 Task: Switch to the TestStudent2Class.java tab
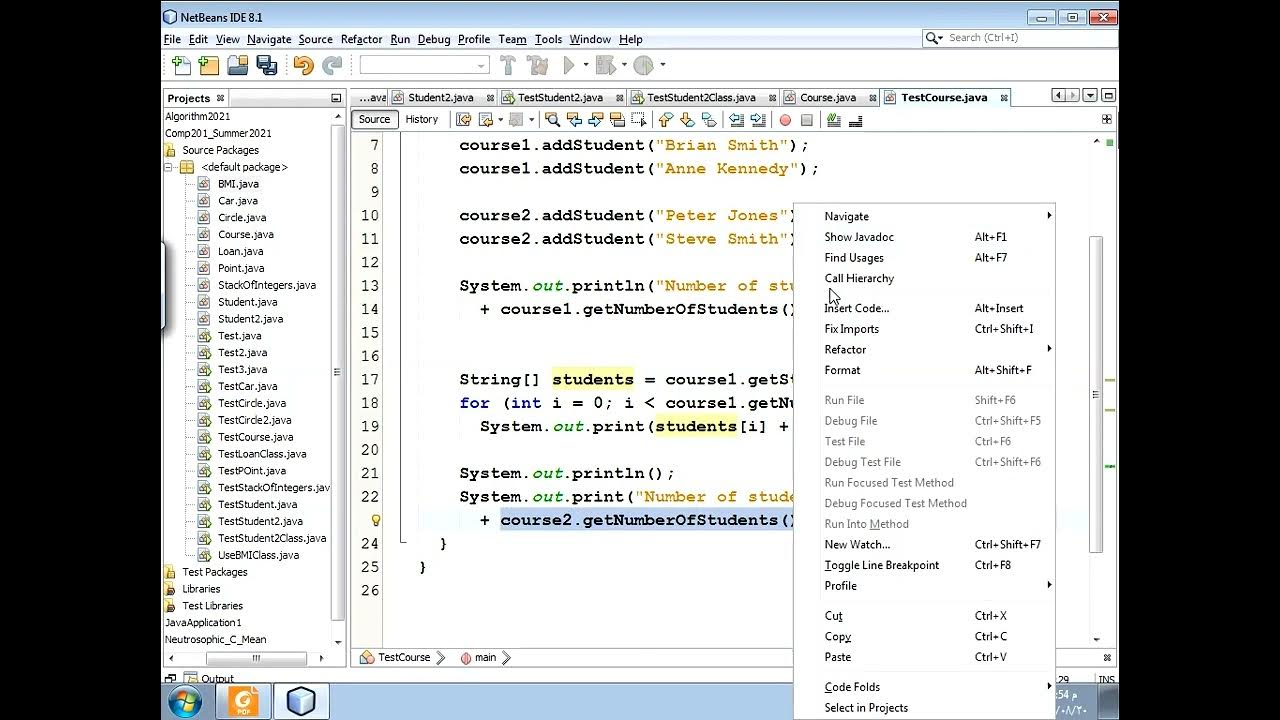coord(701,97)
